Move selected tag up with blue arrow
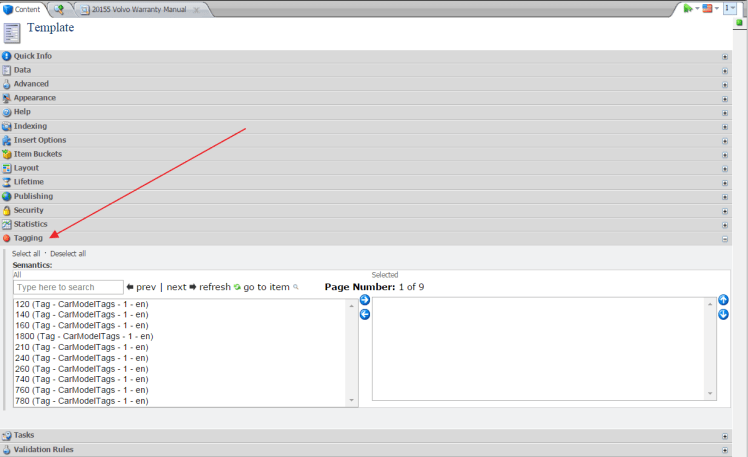This screenshot has width=748, height=457. point(723,300)
